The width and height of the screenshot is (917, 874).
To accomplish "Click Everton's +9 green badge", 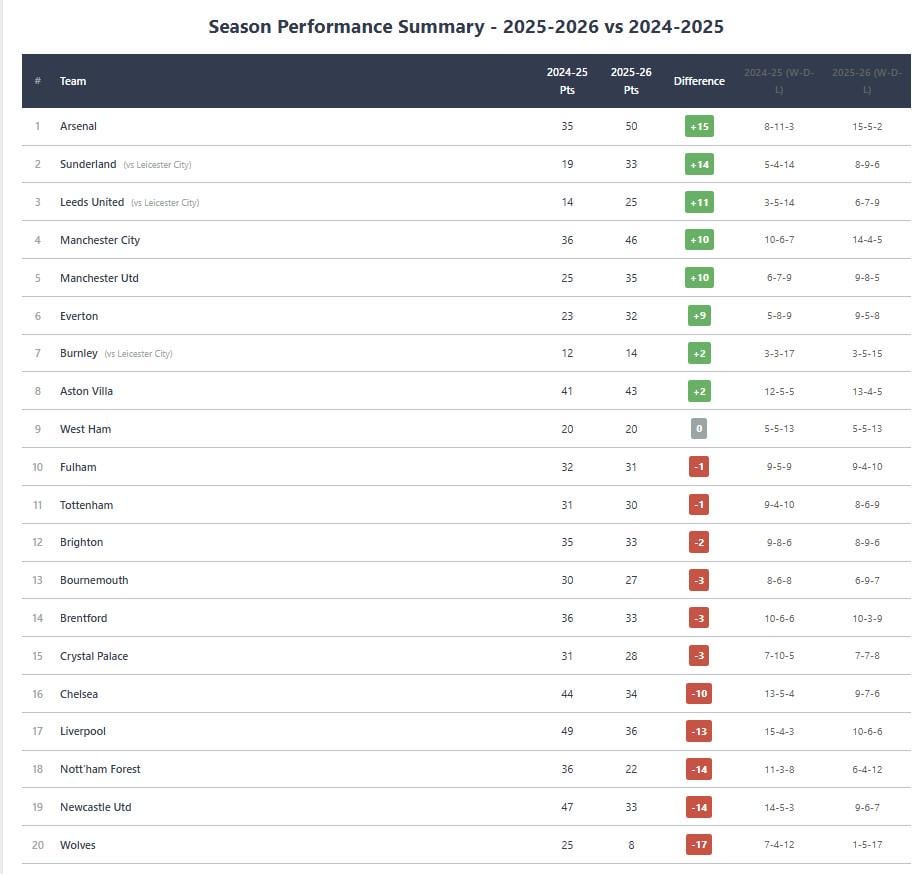I will click(699, 316).
